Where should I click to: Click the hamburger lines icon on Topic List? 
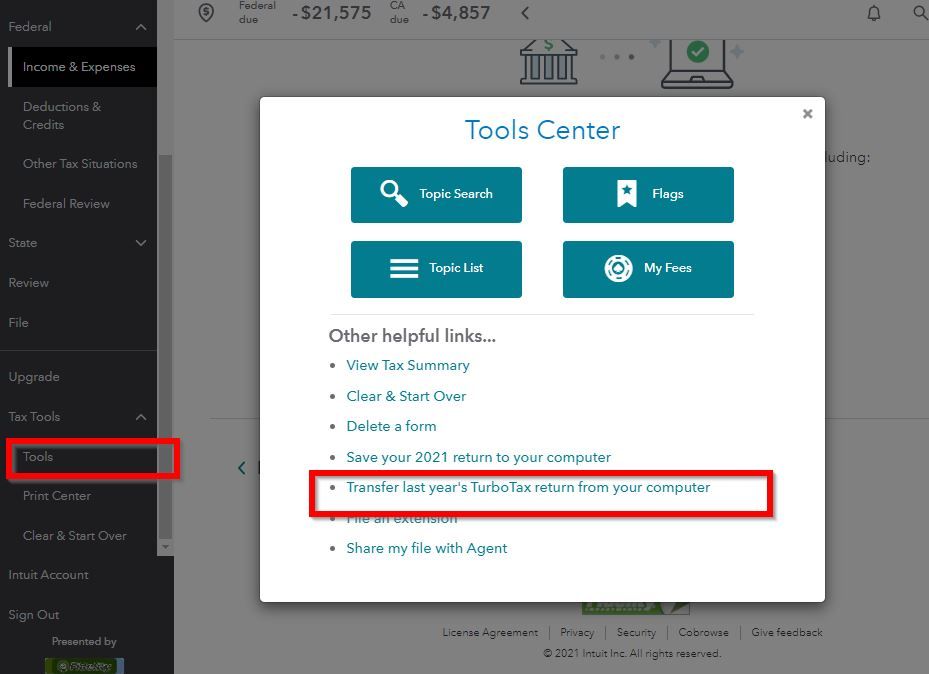point(404,268)
